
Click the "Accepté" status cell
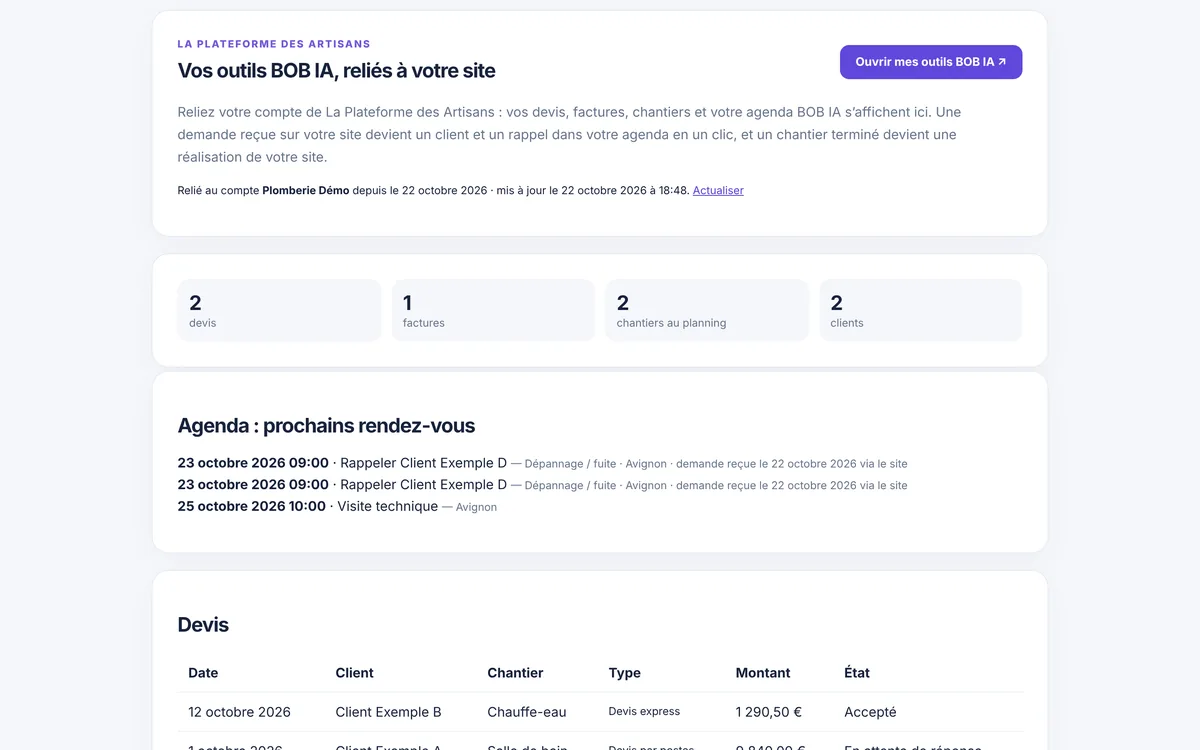pyautogui.click(x=870, y=712)
